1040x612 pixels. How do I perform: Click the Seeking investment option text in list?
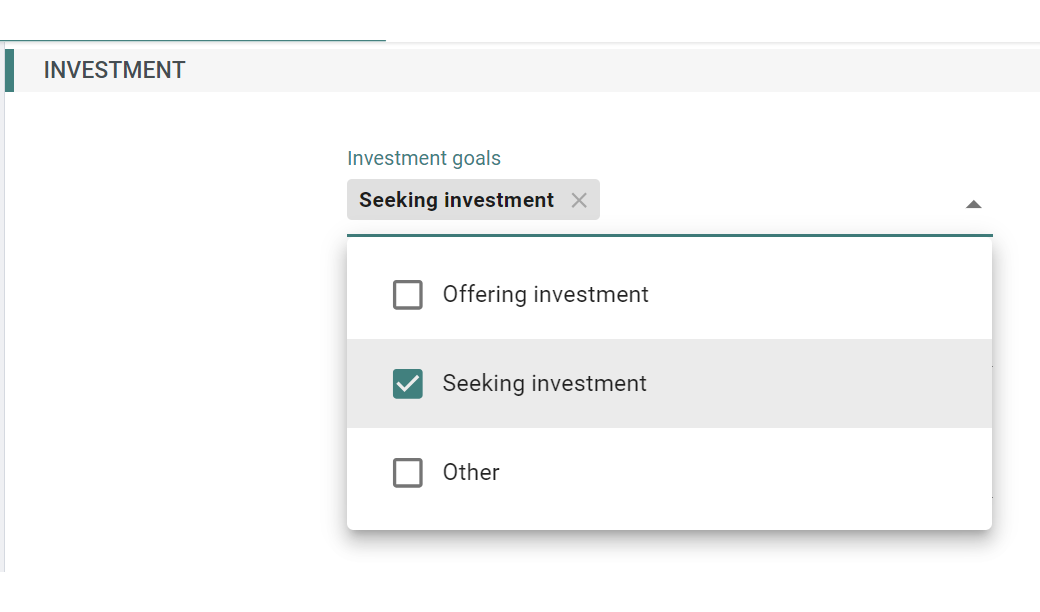(x=544, y=384)
